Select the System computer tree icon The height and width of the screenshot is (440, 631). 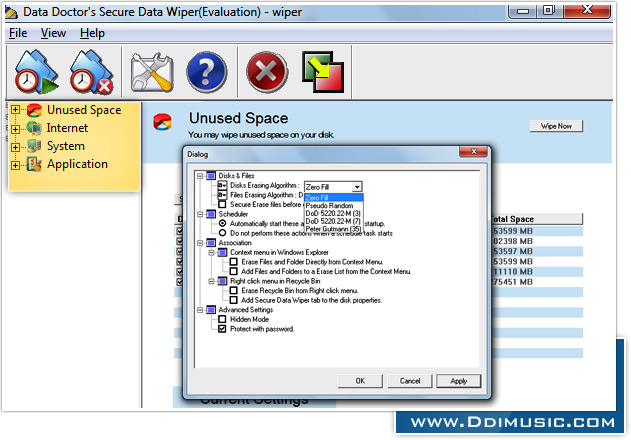click(35, 146)
